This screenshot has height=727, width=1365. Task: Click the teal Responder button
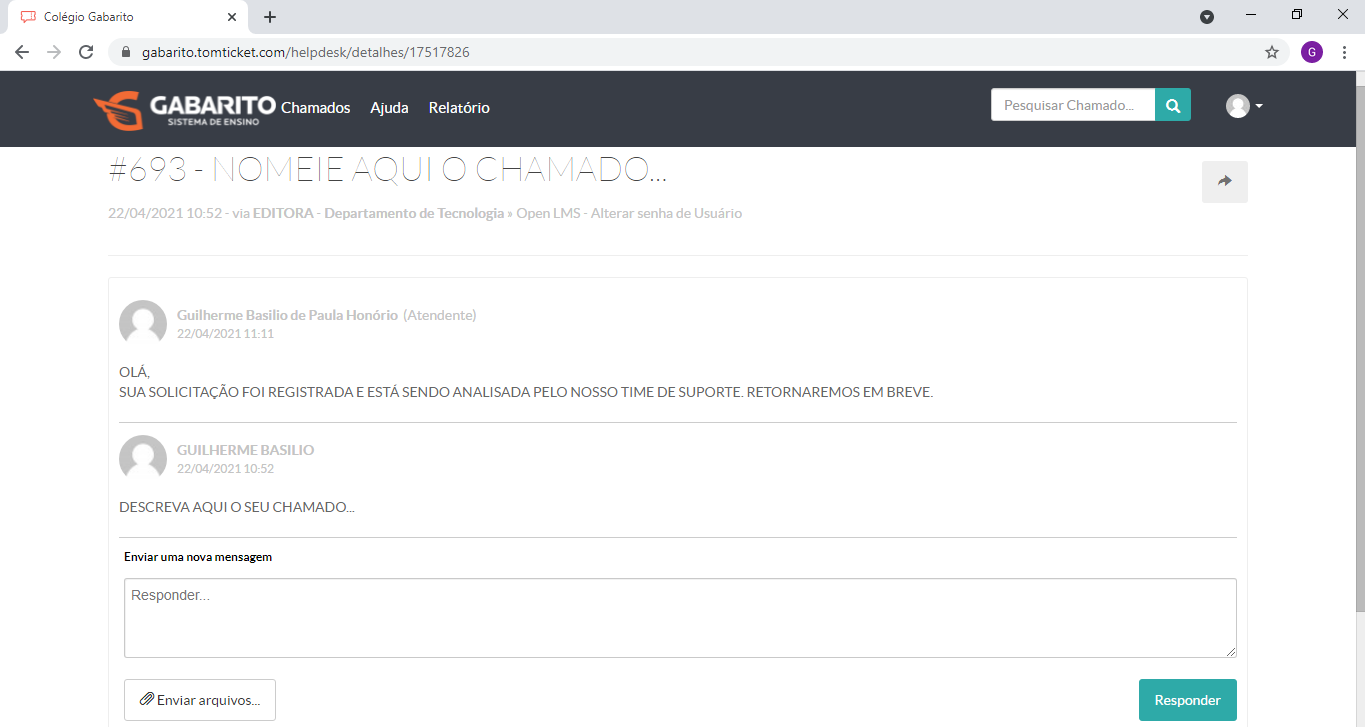point(1187,700)
